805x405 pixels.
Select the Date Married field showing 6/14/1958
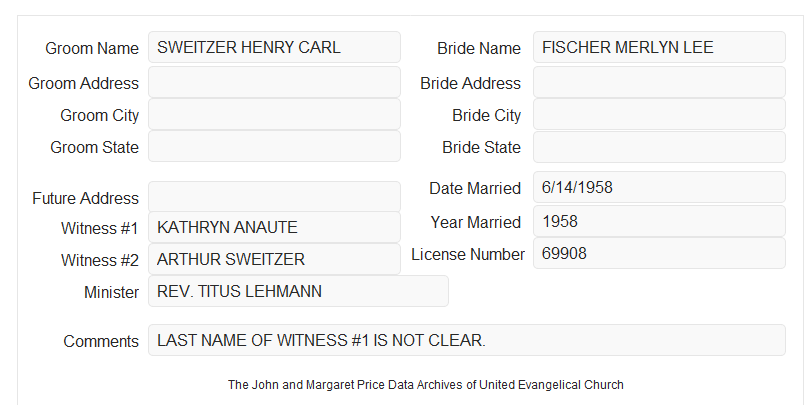click(659, 187)
